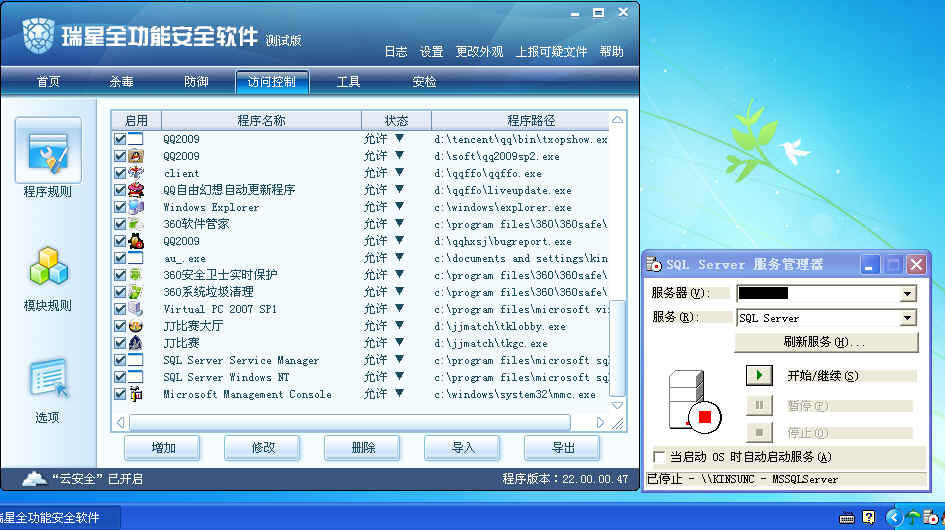Sort by 程序名称 column header
The width and height of the screenshot is (945, 530).
261,121
